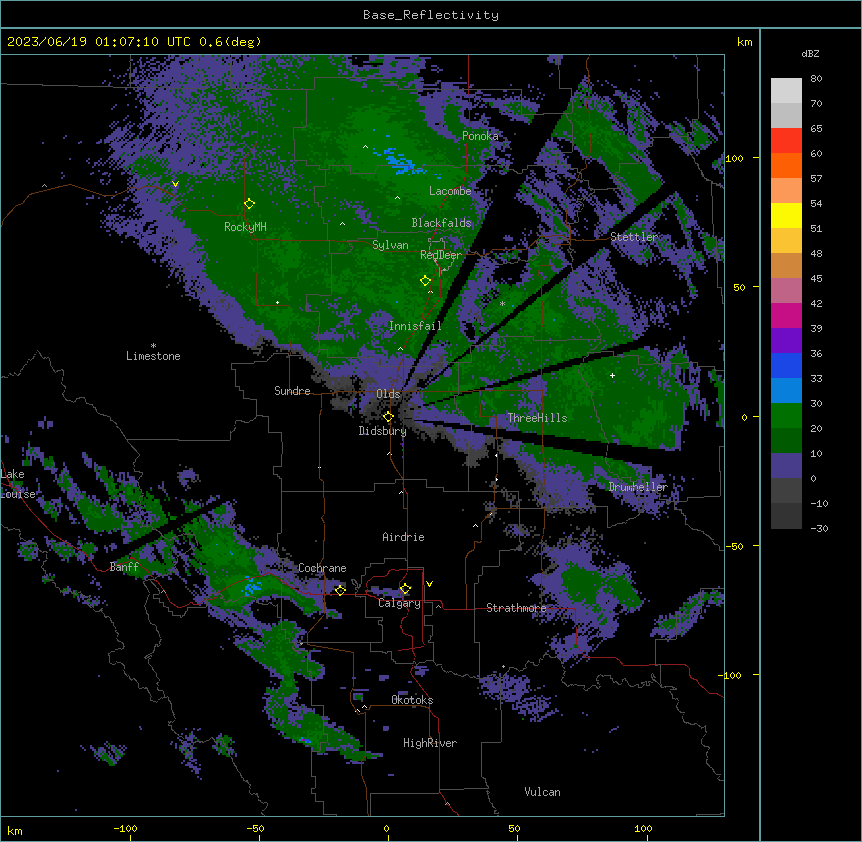
Task: Pick the orange 57–60 dBZ swatch
Action: [786, 165]
